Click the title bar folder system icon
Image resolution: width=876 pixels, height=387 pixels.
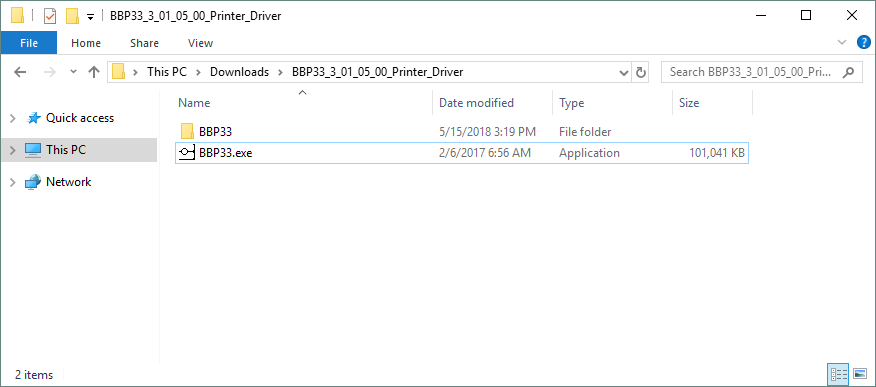point(18,16)
